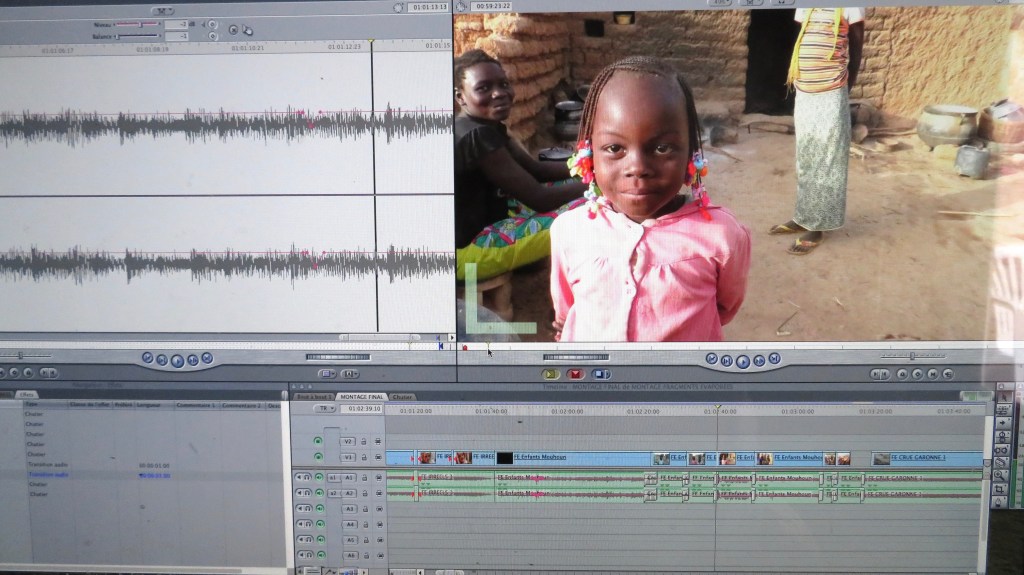Select the Selection arrow tool in tool palette
This screenshot has height=575, width=1024.
[x=1004, y=397]
